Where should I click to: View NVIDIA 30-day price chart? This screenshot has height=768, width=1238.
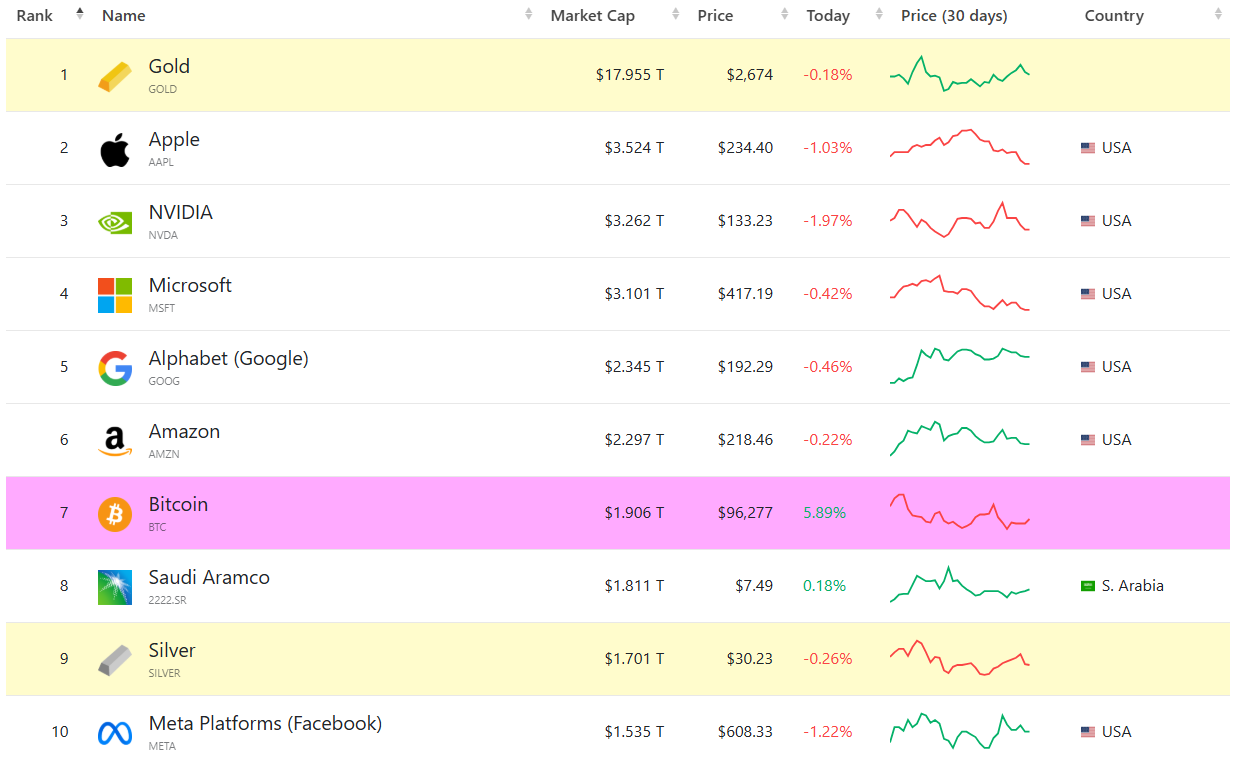960,220
